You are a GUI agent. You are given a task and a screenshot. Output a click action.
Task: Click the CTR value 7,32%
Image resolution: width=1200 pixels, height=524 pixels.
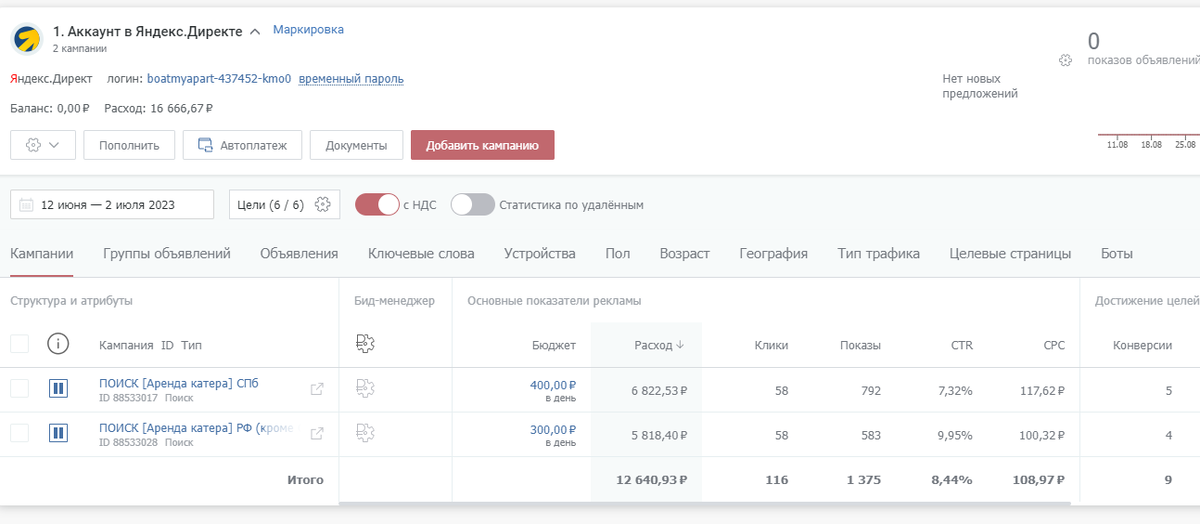[955, 391]
